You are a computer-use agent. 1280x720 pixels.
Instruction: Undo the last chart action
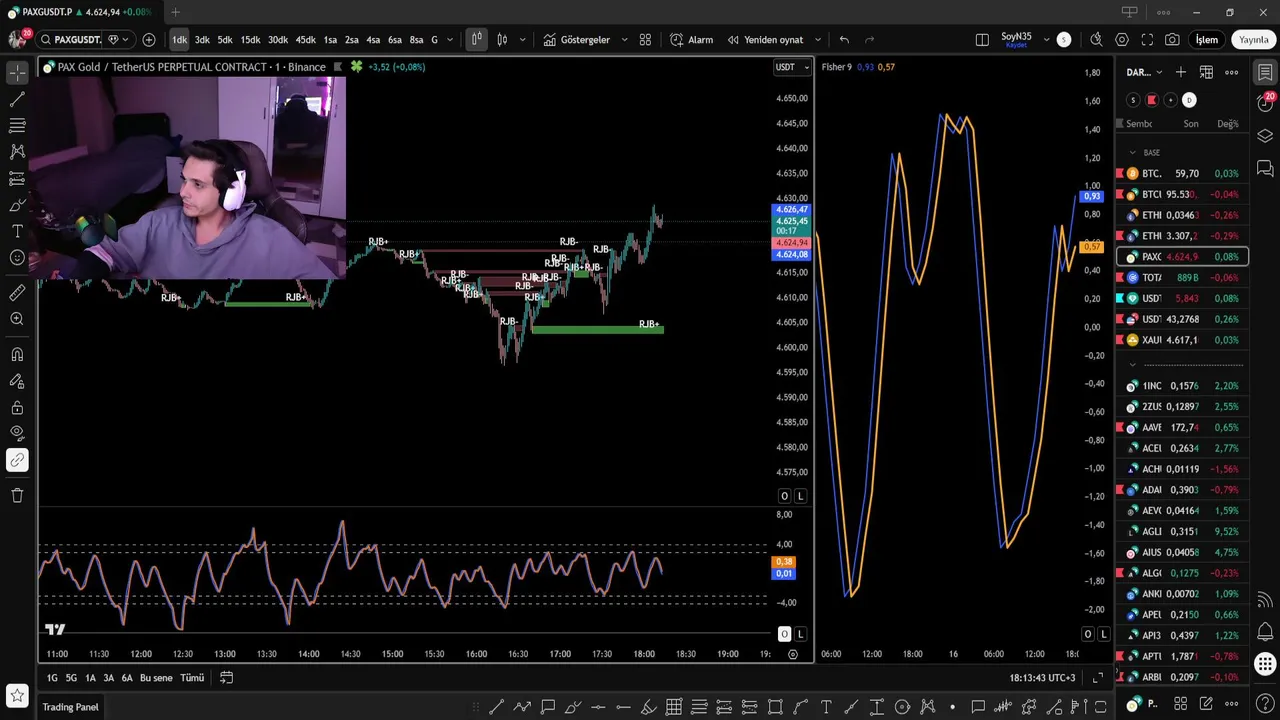(x=844, y=40)
